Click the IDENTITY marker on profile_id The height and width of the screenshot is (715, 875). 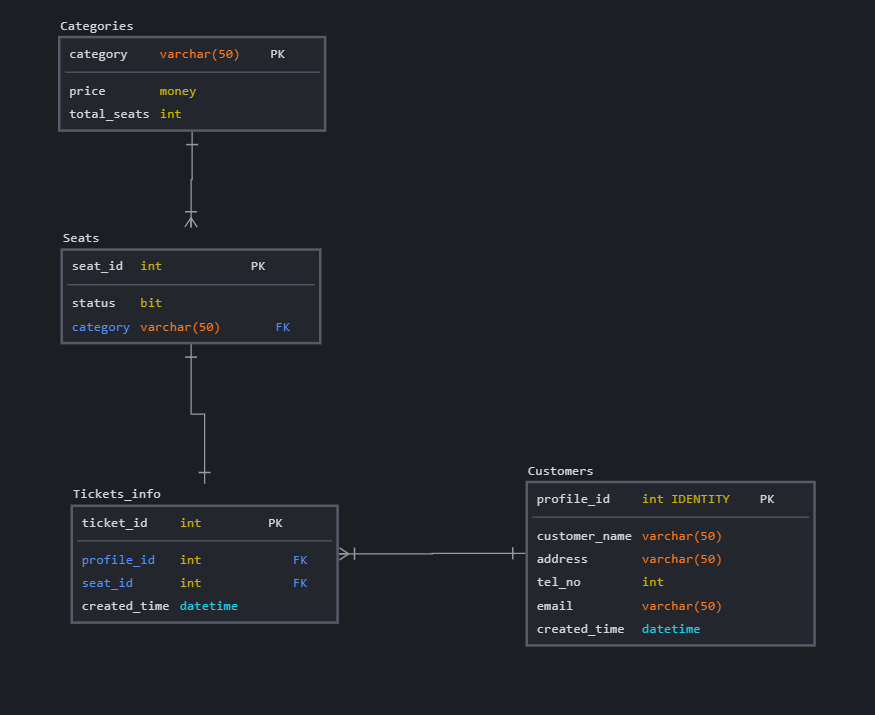(x=699, y=499)
